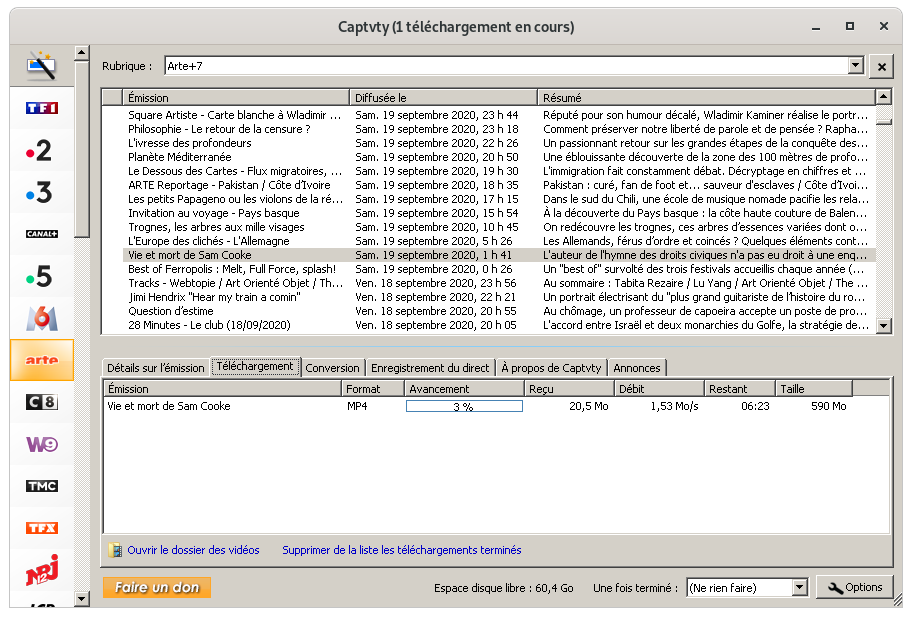Select Trognes, les arbres aux mille visages

(499, 227)
